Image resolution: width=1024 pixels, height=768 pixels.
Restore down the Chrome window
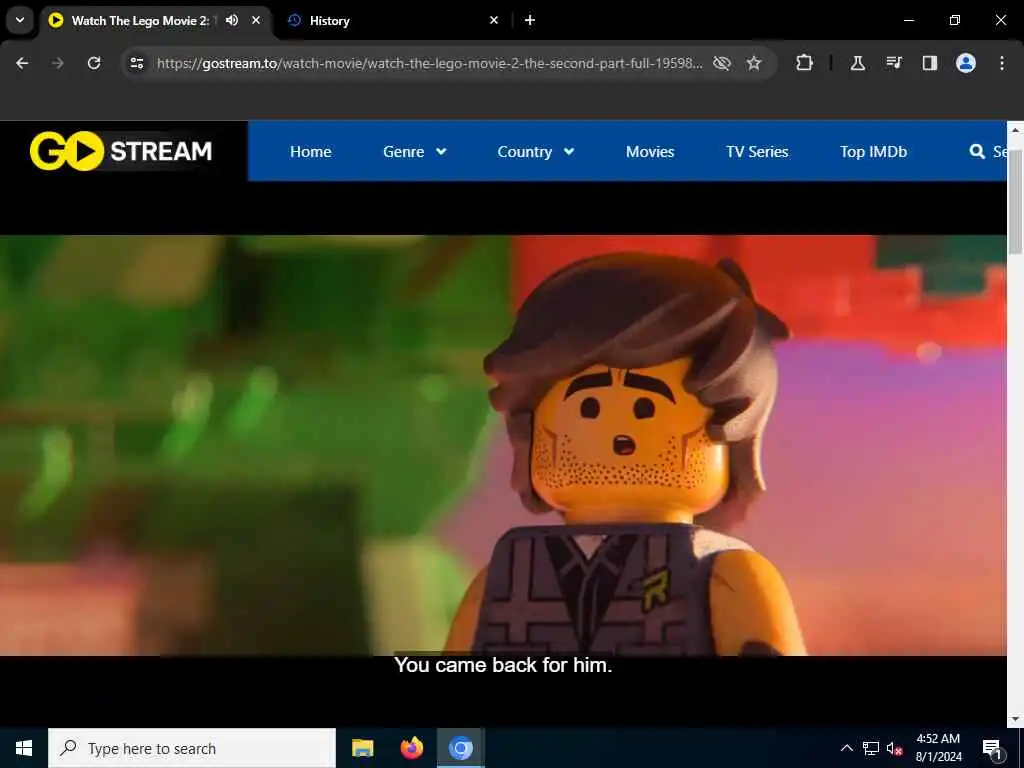955,20
